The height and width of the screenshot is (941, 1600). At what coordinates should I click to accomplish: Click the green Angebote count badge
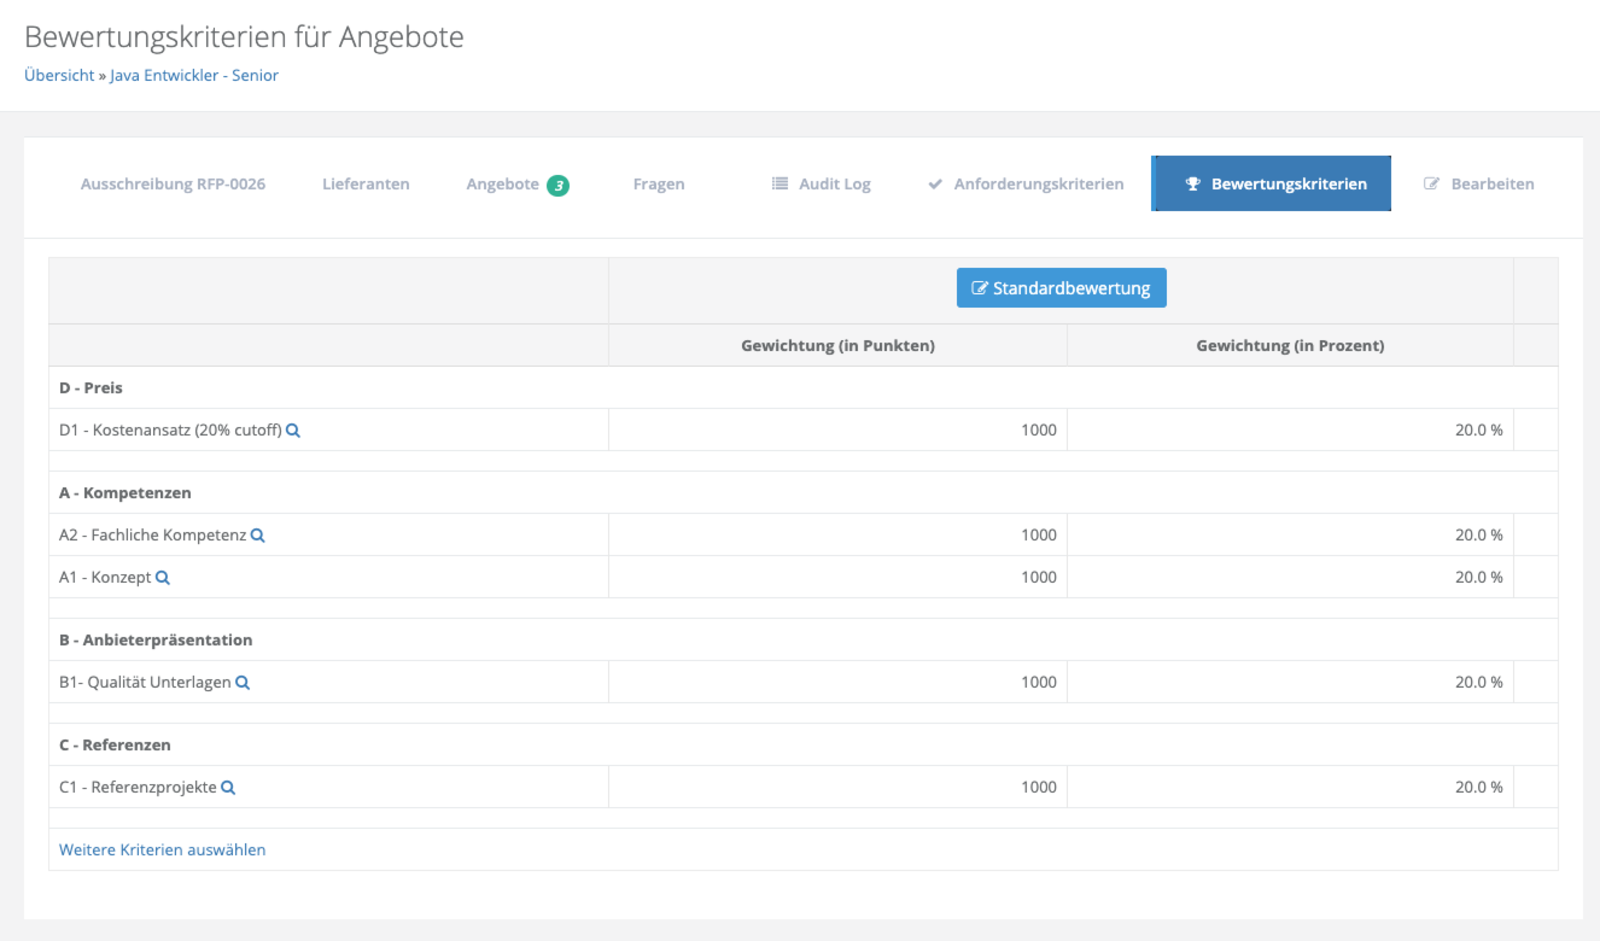[x=558, y=185]
